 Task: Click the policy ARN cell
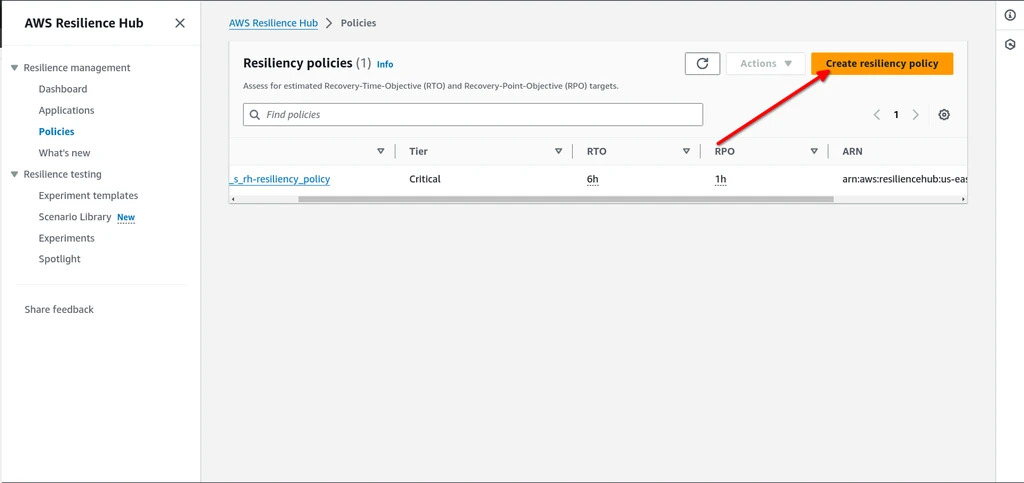point(904,179)
